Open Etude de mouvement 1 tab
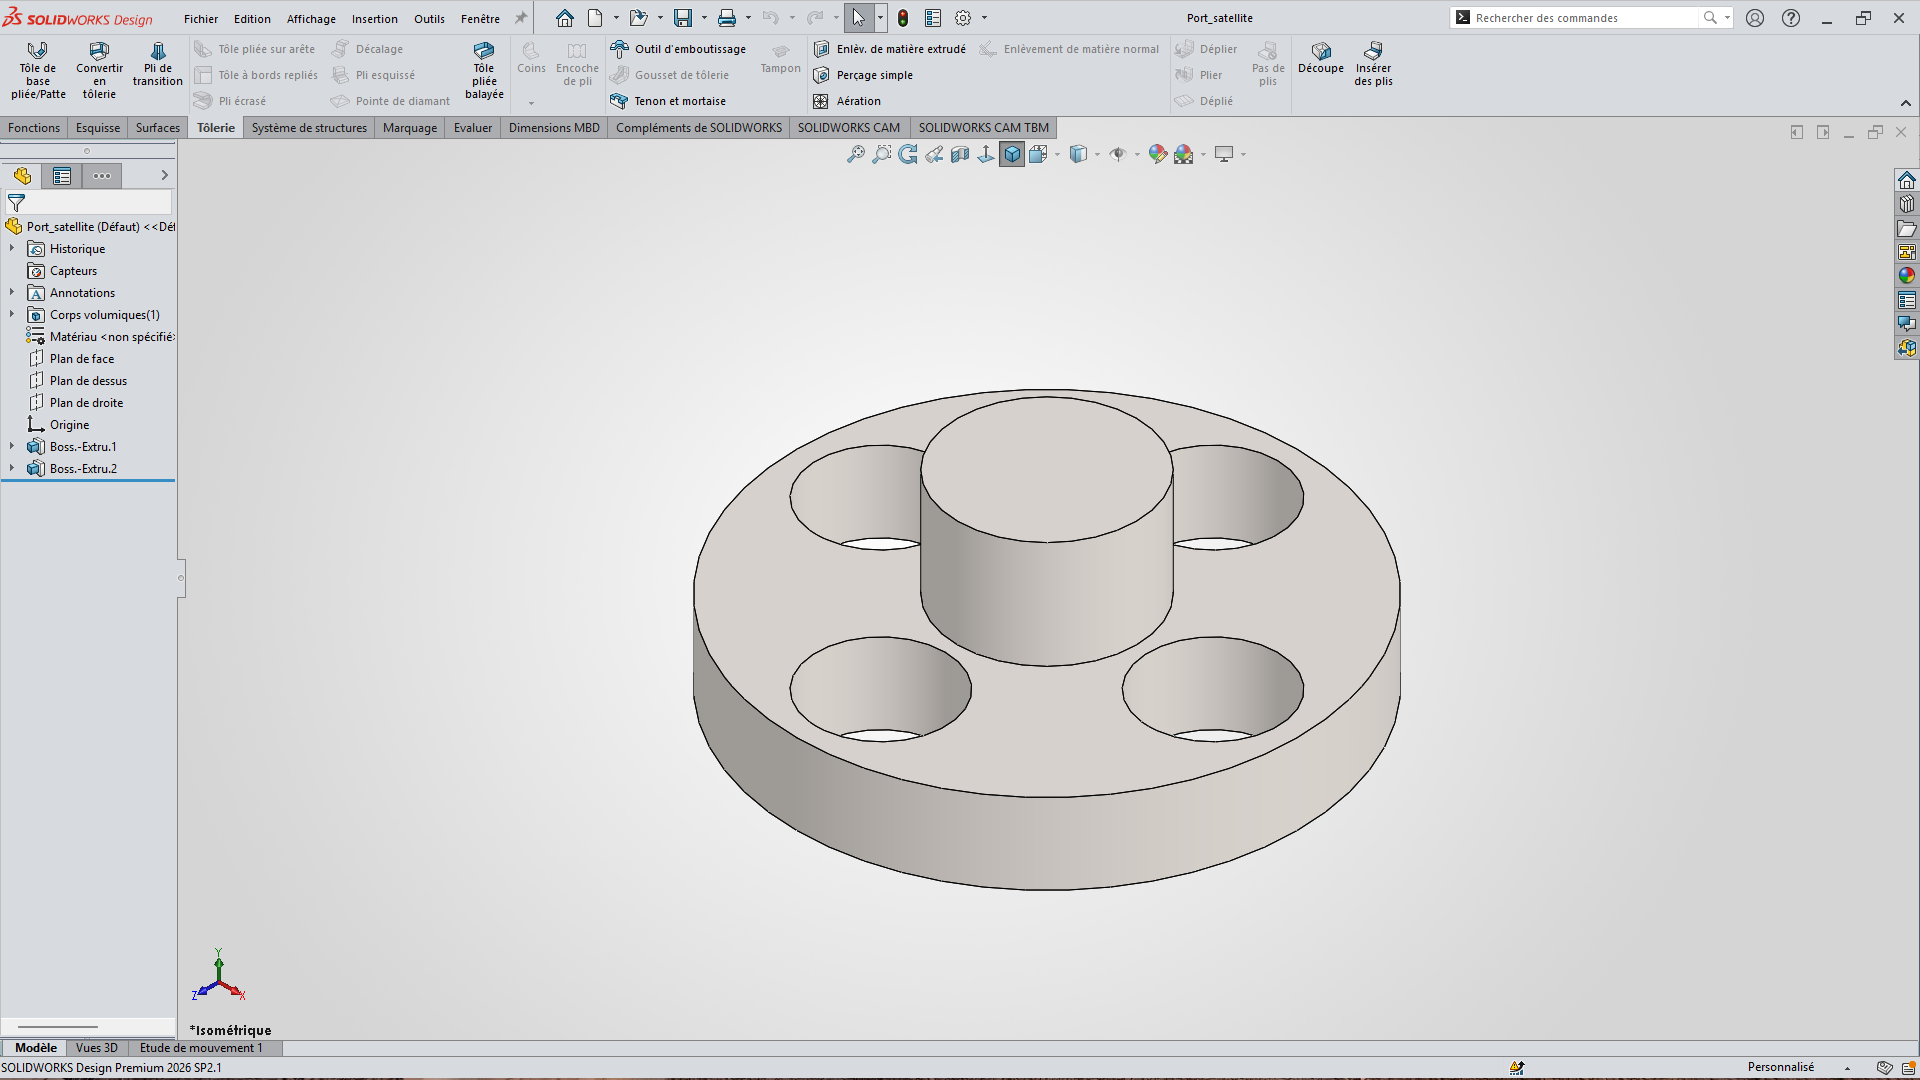 click(201, 1048)
